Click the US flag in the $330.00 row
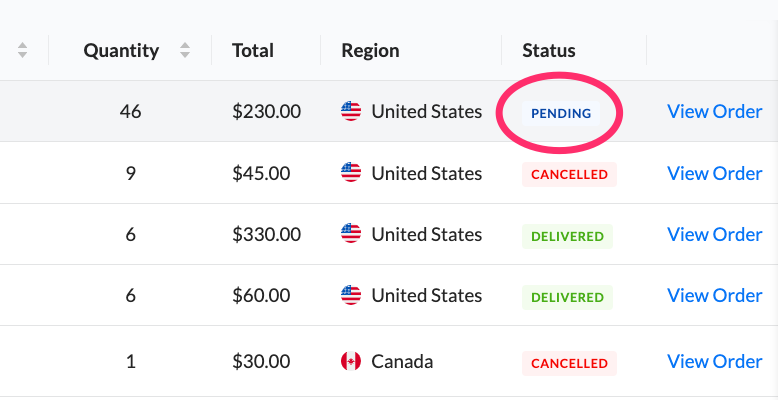This screenshot has width=778, height=400. point(351,234)
